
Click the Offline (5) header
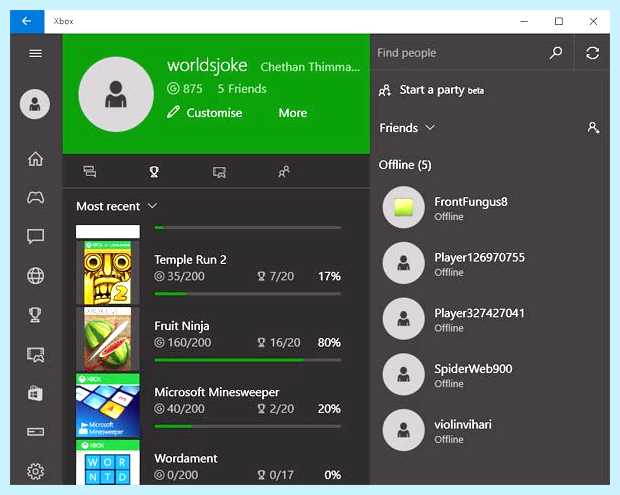(405, 165)
